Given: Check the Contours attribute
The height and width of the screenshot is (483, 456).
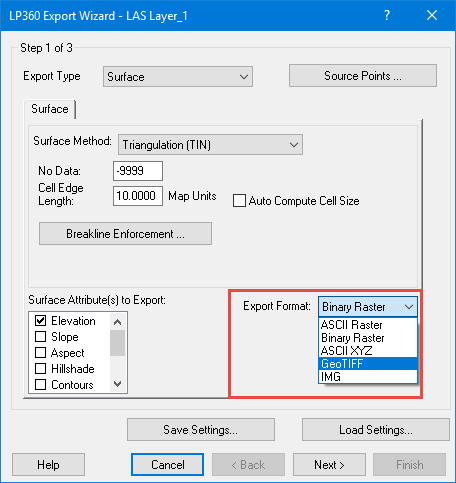Looking at the screenshot, I should [40, 385].
